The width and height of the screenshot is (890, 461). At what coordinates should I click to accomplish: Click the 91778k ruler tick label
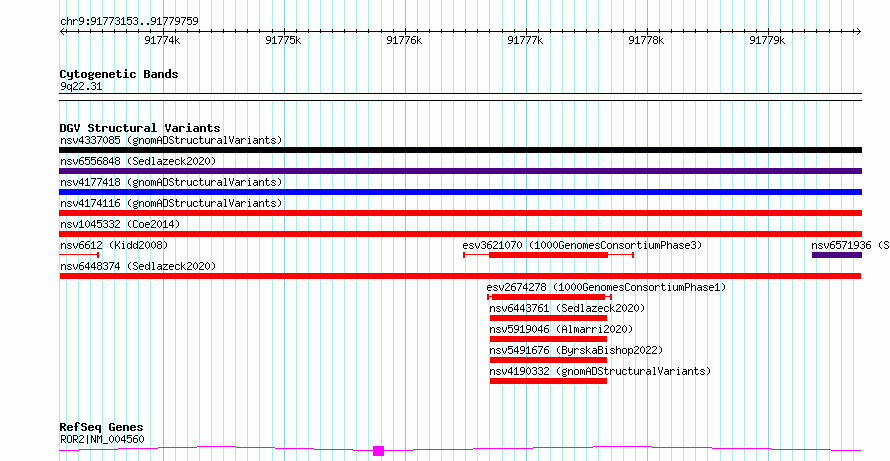(646, 40)
